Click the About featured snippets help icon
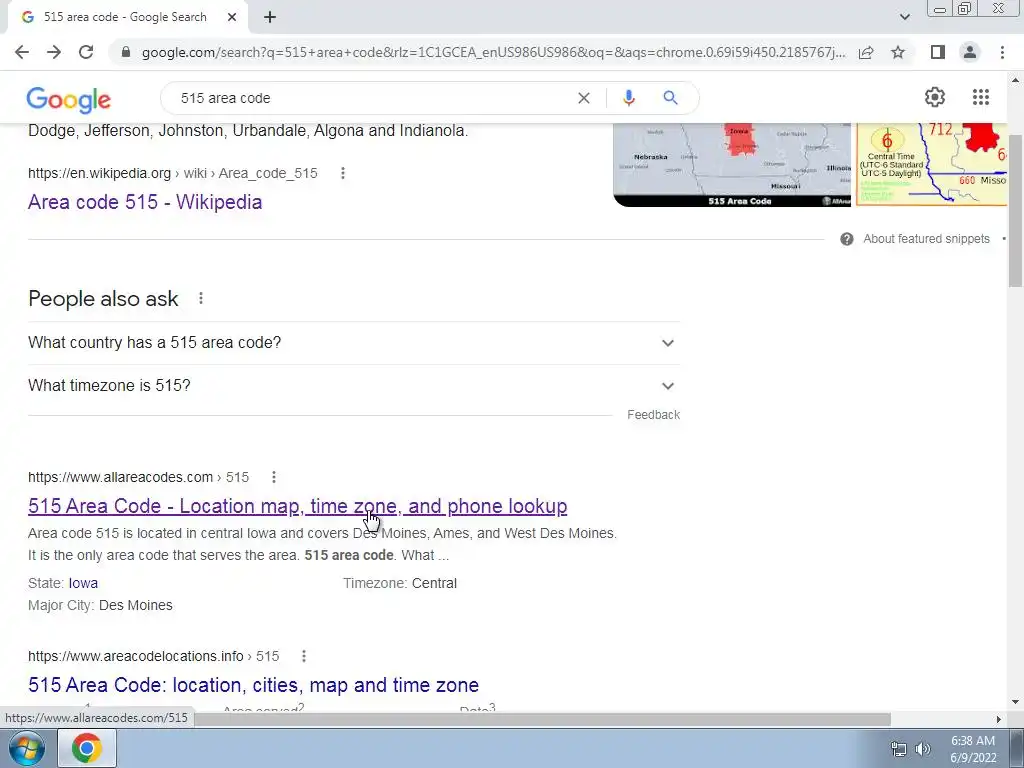Image resolution: width=1024 pixels, height=768 pixels. point(847,239)
